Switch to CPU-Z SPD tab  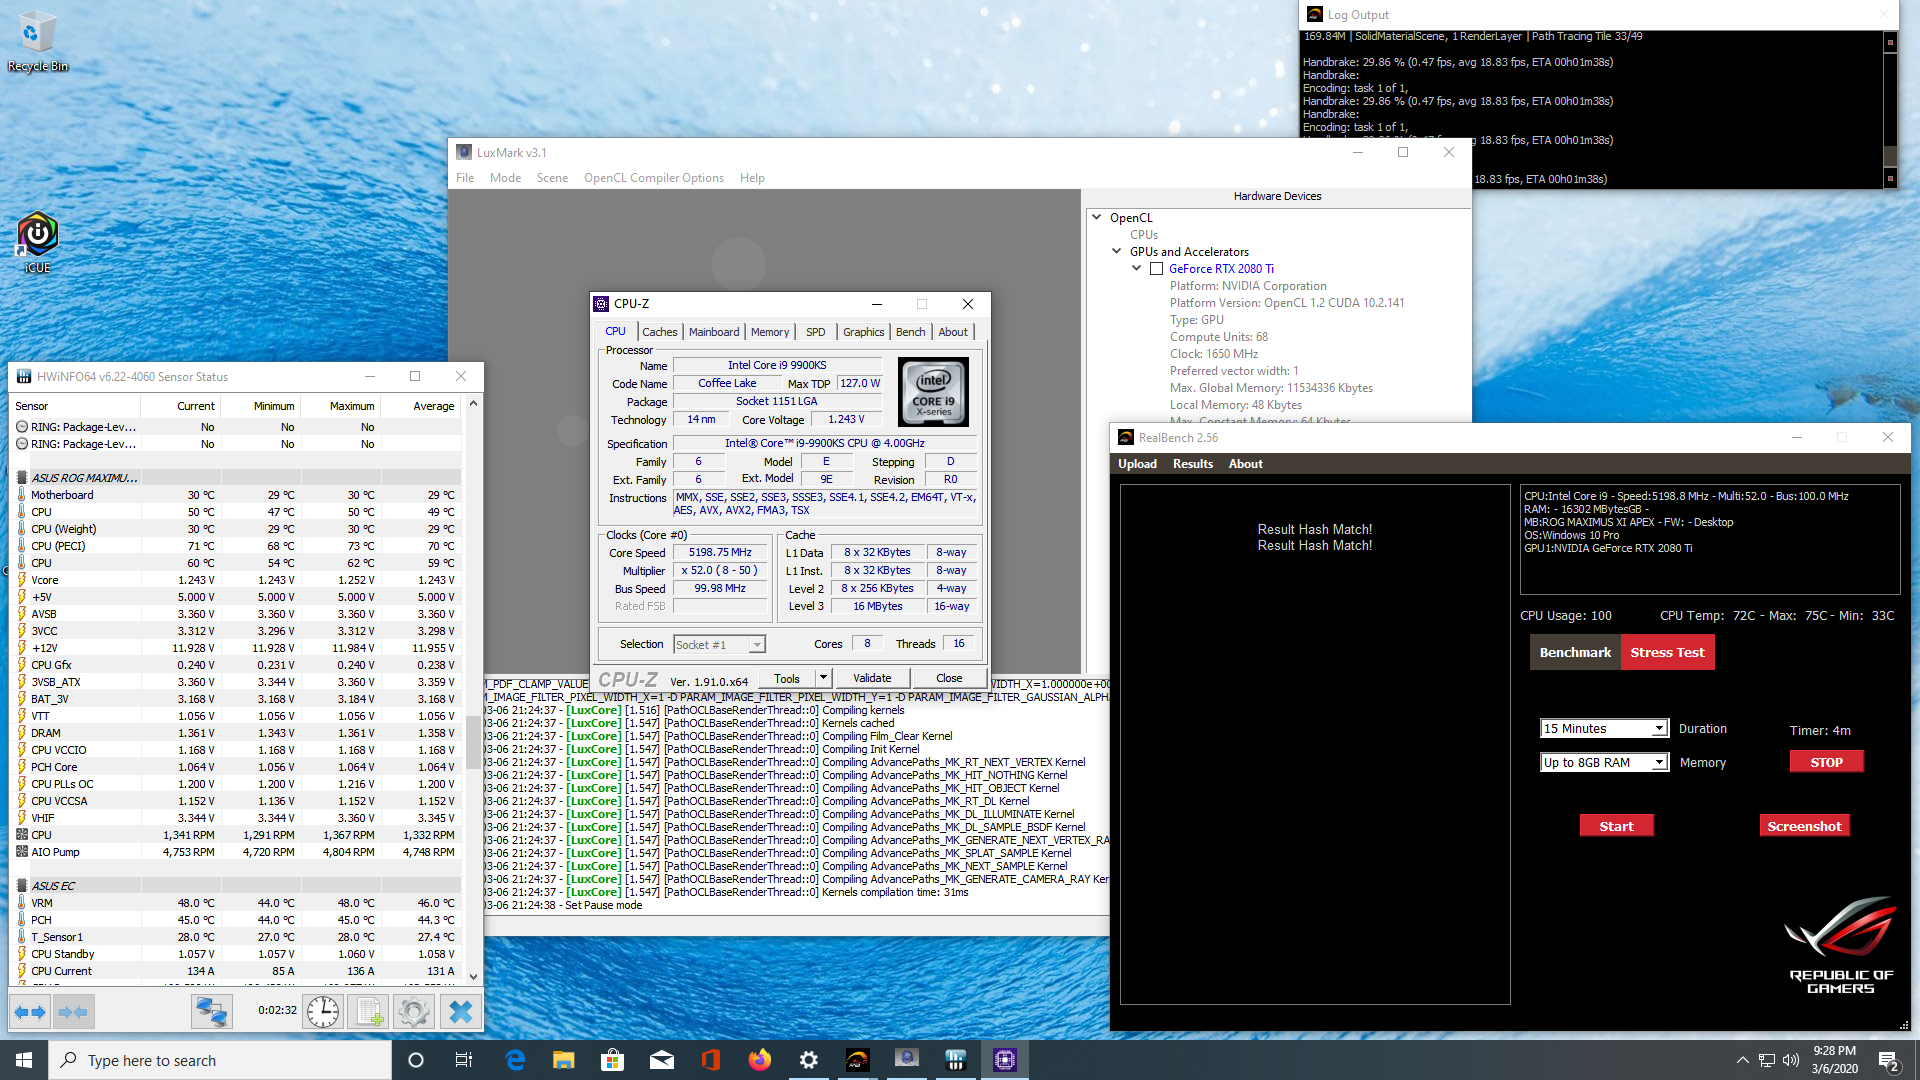point(816,332)
